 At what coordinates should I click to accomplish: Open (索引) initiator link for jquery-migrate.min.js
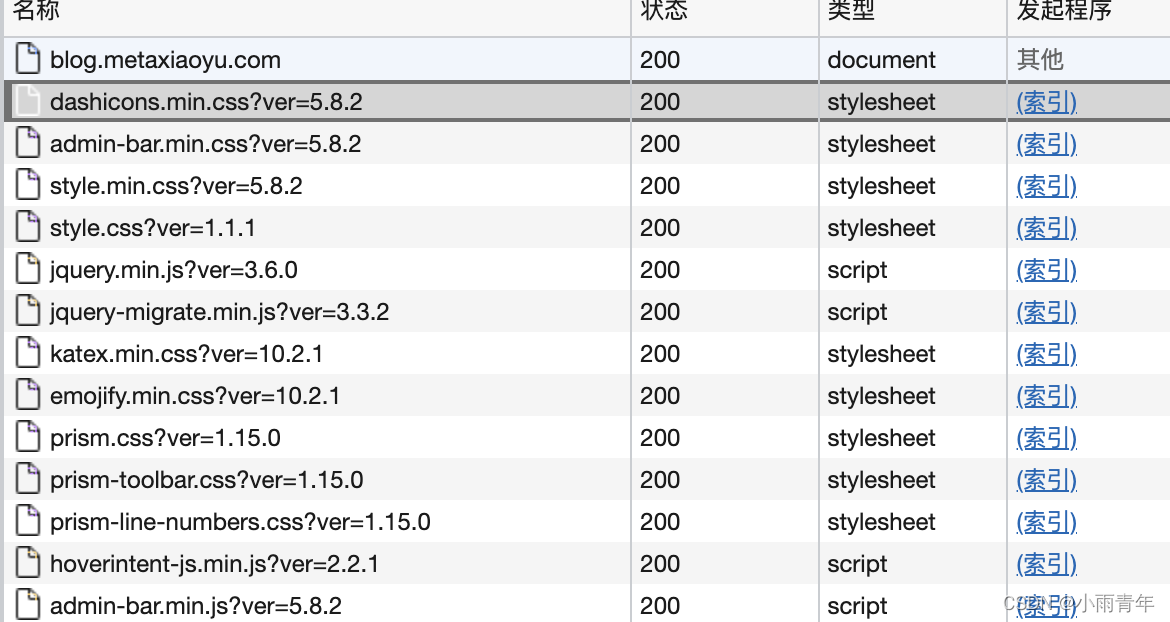[x=1046, y=312]
